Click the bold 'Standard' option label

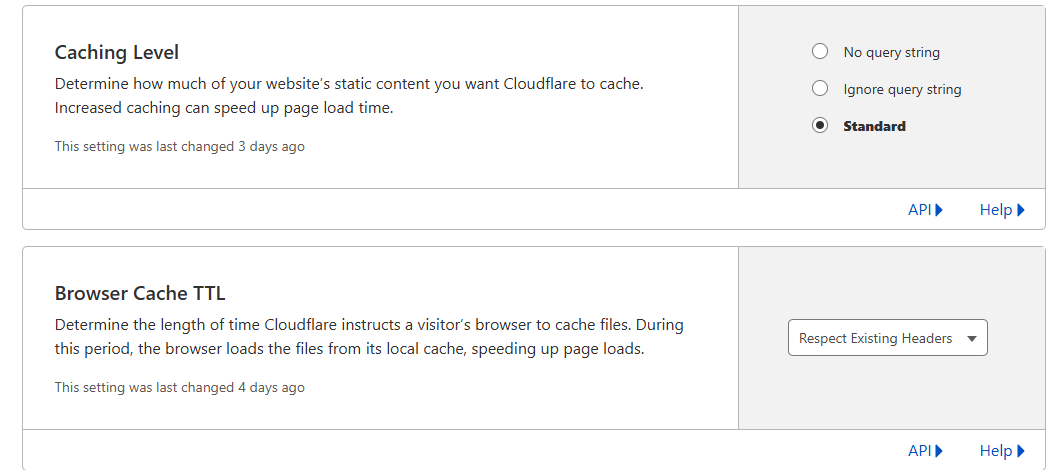pos(874,126)
